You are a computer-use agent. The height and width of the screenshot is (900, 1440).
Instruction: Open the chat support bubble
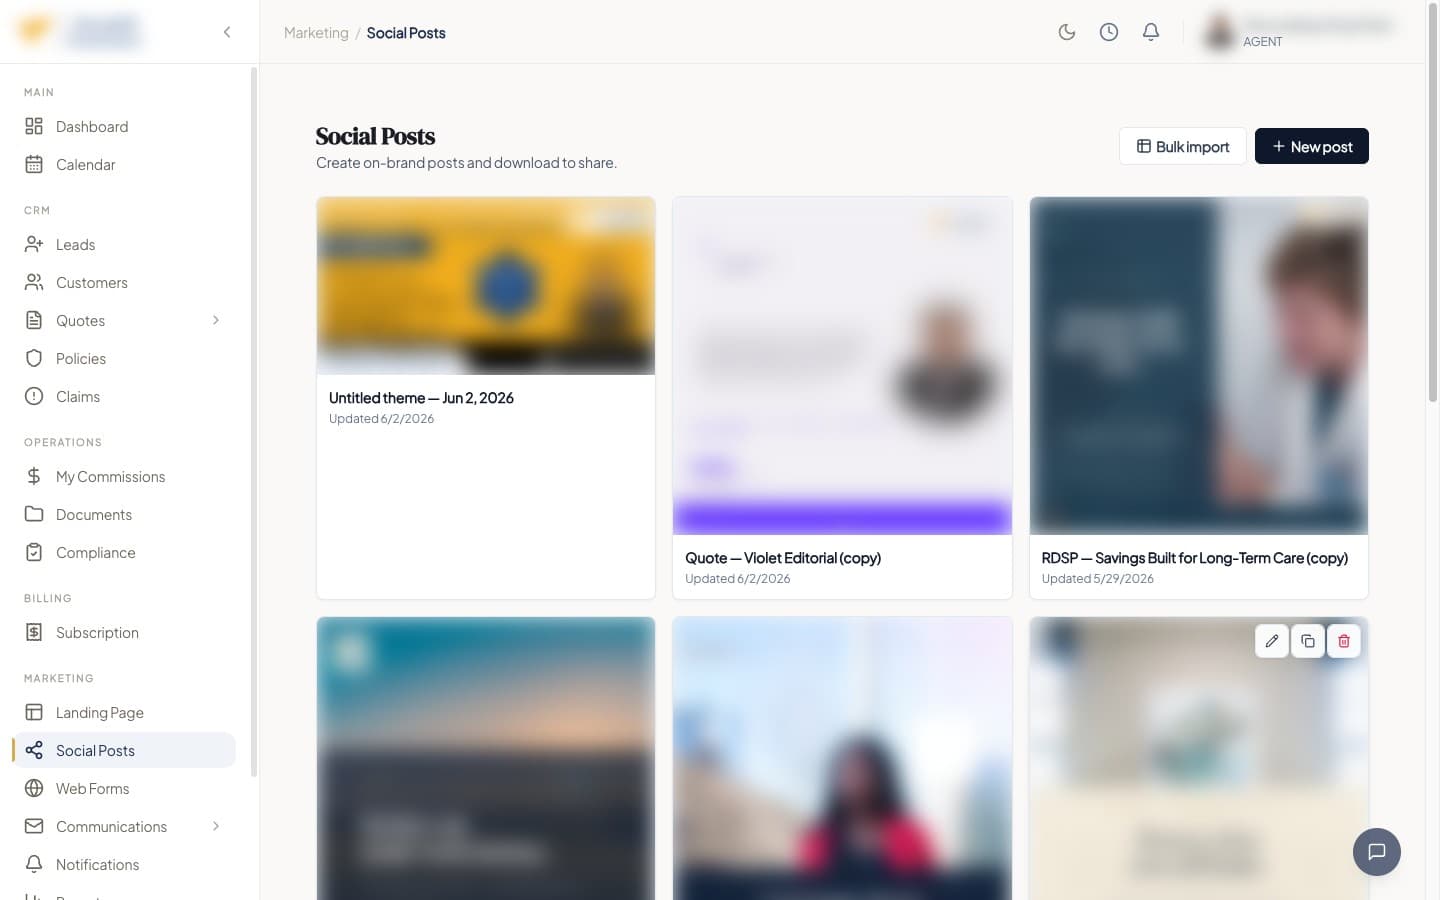pos(1377,852)
